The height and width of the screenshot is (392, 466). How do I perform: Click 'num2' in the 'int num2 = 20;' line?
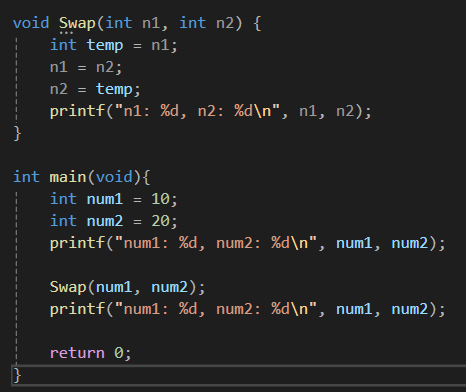pos(105,221)
